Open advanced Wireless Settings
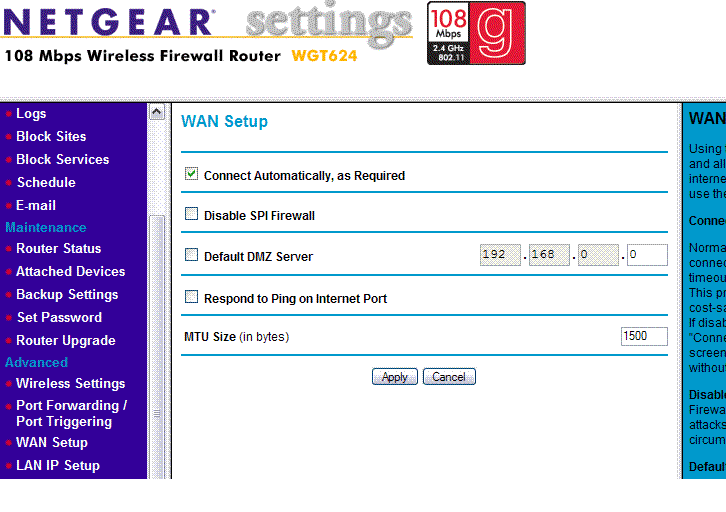Screen dimensions: 726x512 coord(70,384)
